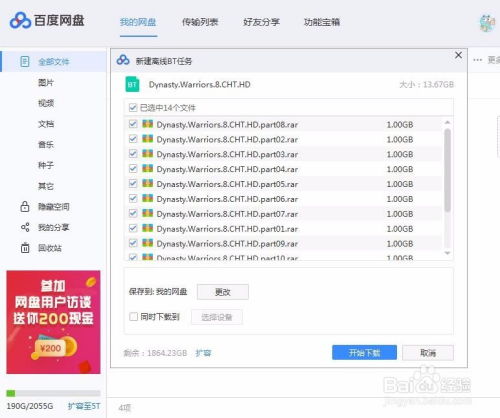Click the file list scroll up arrow
The width and height of the screenshot is (500, 418).
(448, 122)
